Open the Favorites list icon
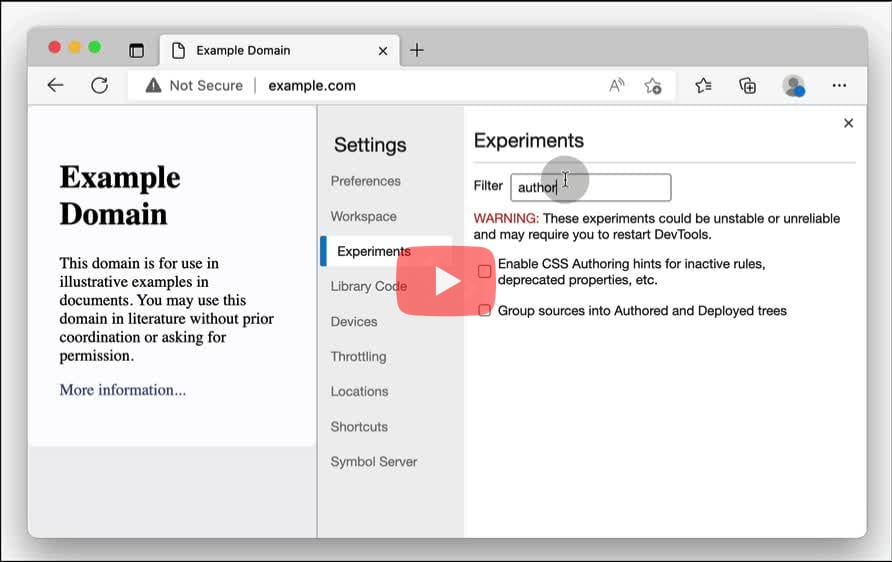This screenshot has height=562, width=892. point(703,85)
